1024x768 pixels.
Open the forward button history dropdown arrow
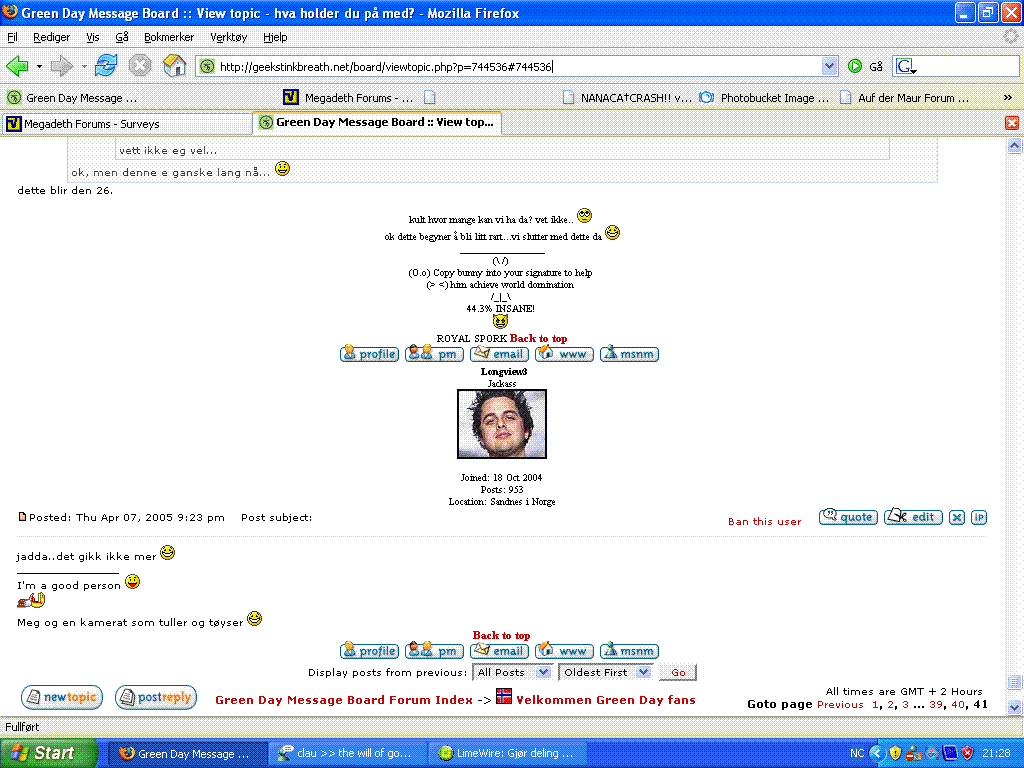84,66
